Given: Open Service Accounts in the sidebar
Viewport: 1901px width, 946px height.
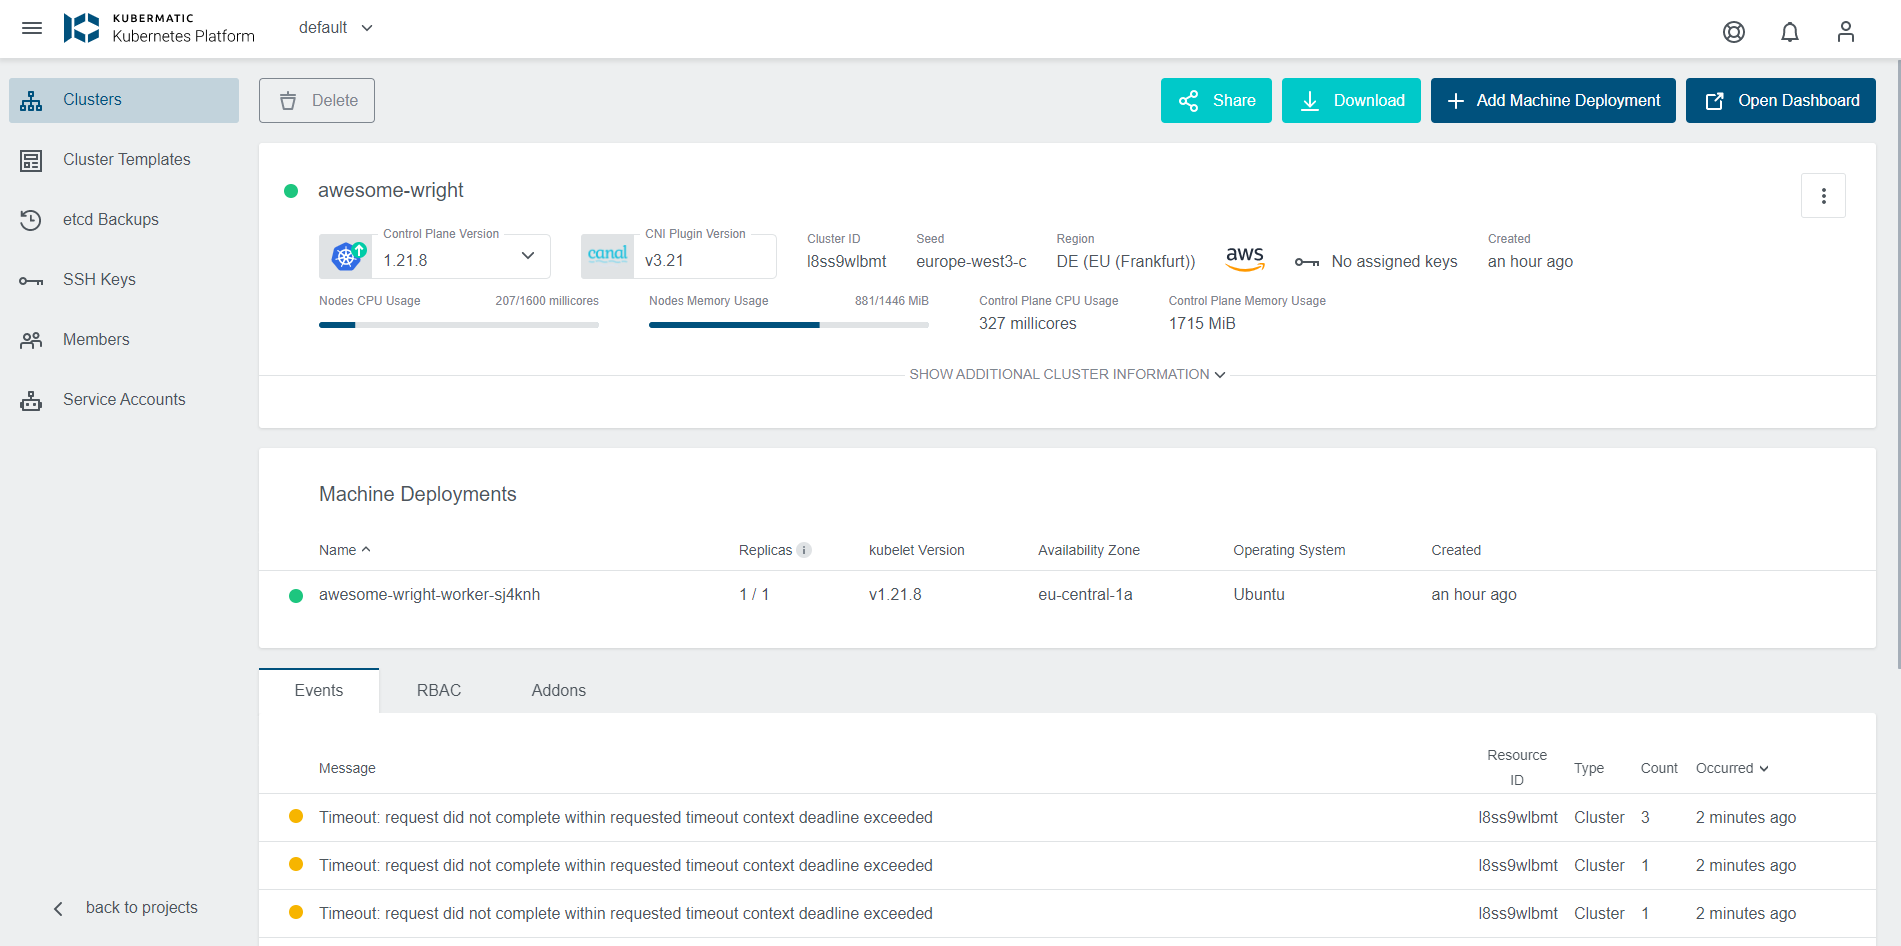Looking at the screenshot, I should tap(123, 399).
